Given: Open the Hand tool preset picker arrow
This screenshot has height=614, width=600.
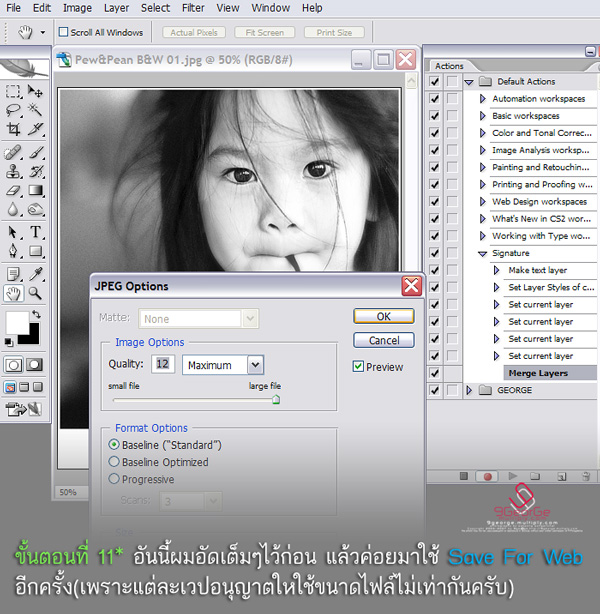Looking at the screenshot, I should tap(43, 32).
